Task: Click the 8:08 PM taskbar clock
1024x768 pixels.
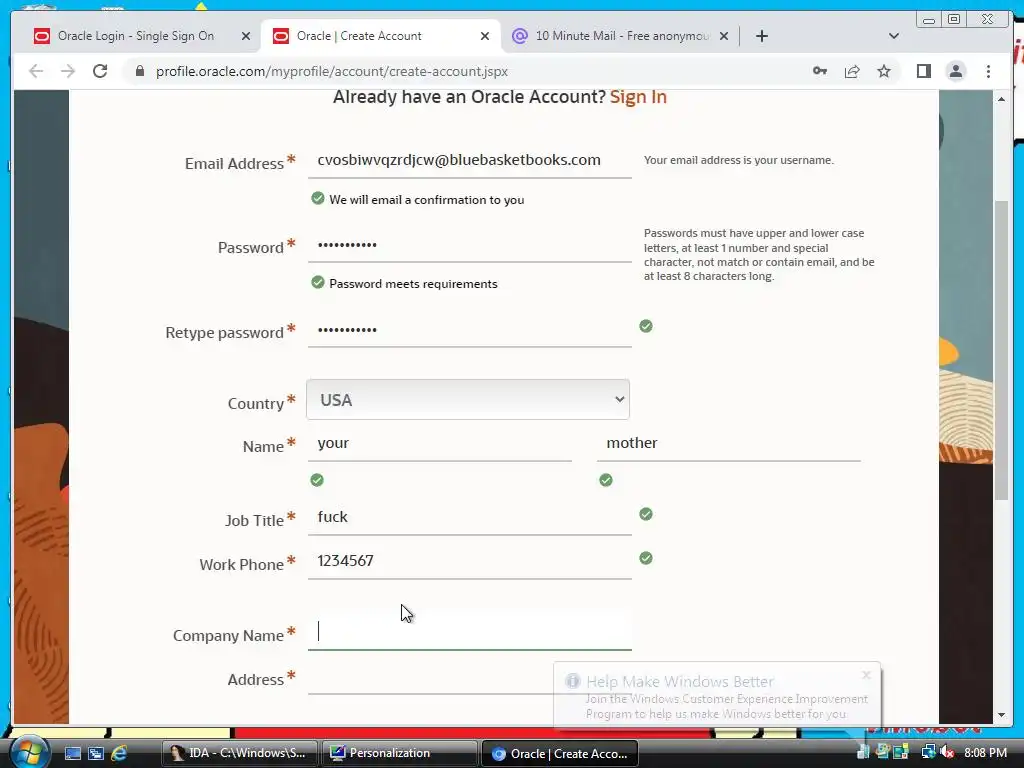Action: pyautogui.click(x=985, y=753)
